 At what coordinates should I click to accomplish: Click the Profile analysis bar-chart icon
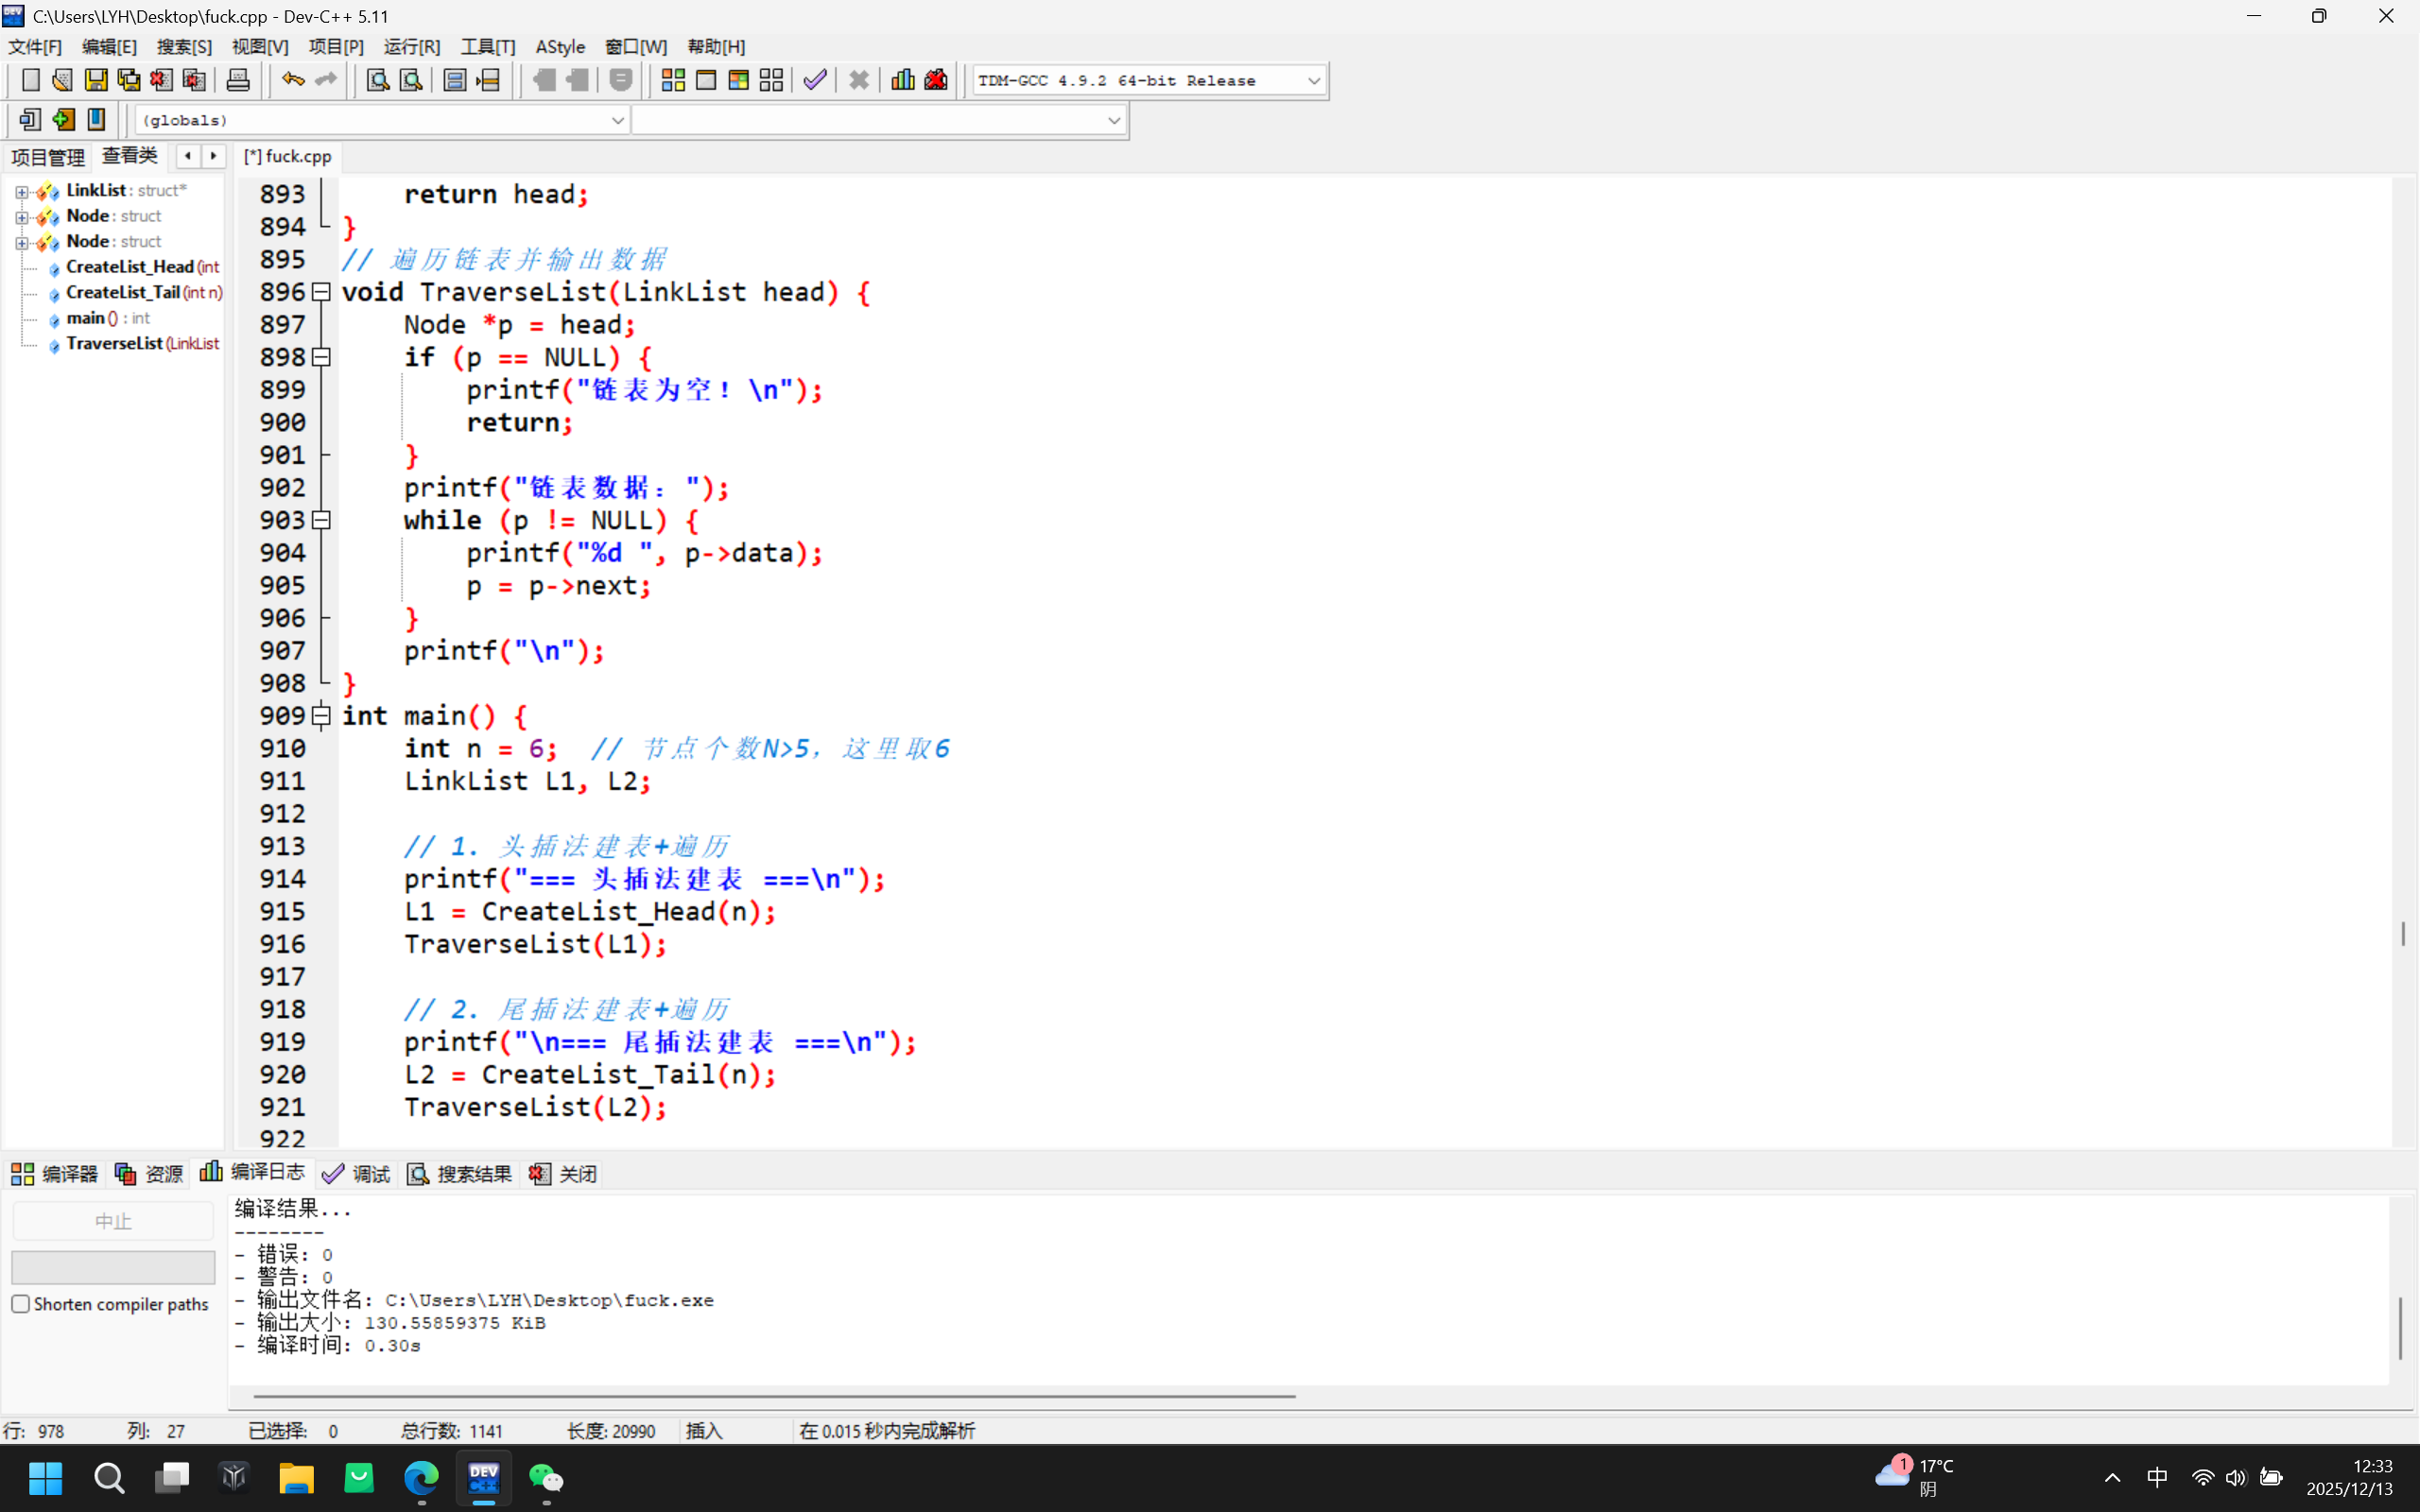tap(902, 80)
